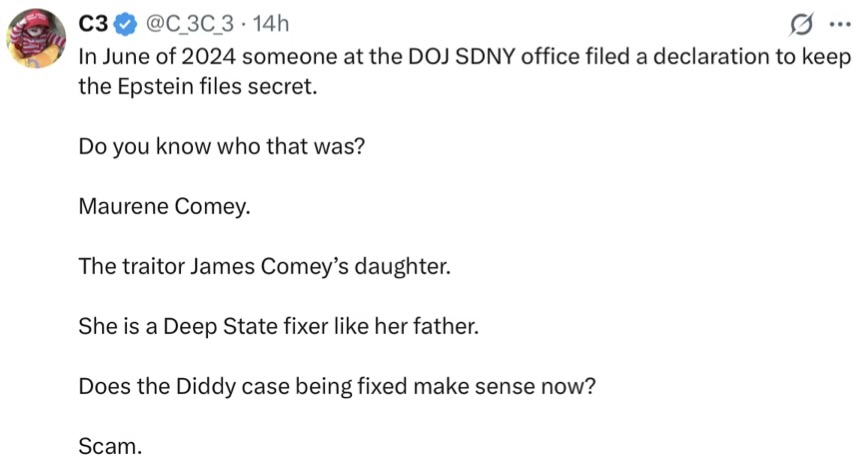Click the 'Does the Diddy case' question line
The image size is (860, 472).
[337, 386]
